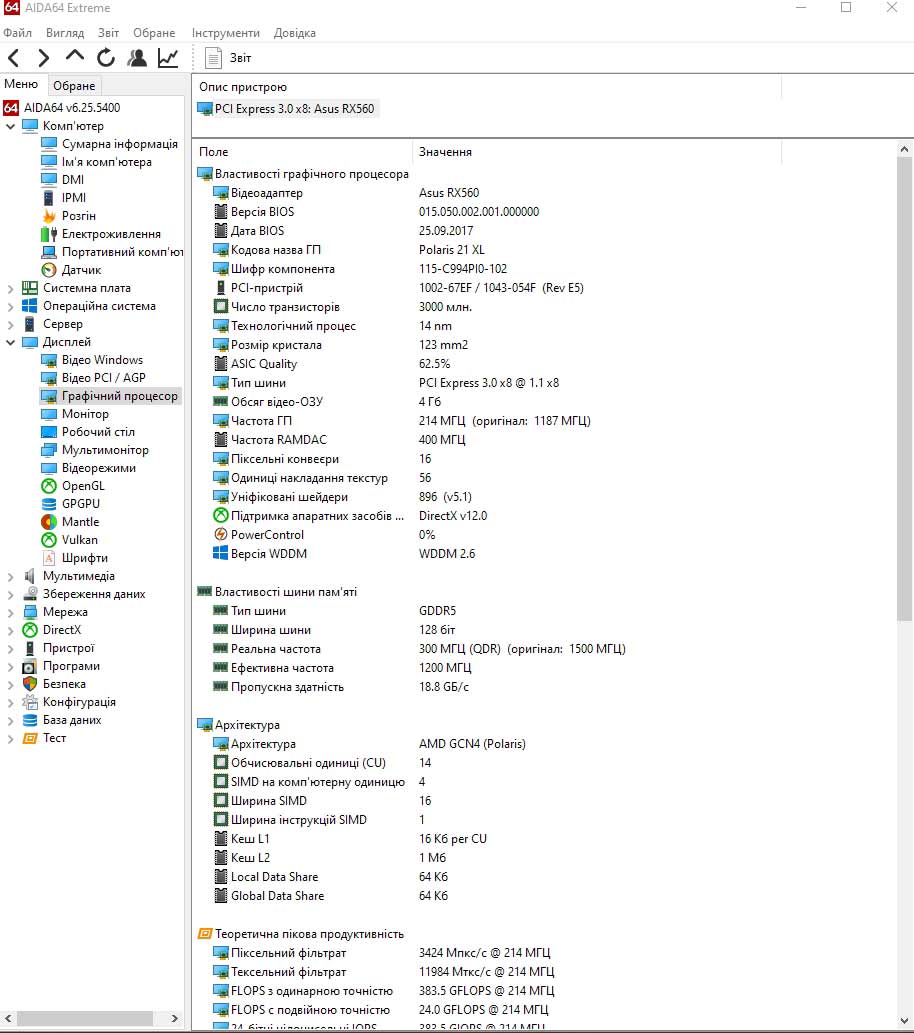
Task: Click the Vulkan tree icon
Action: point(49,540)
